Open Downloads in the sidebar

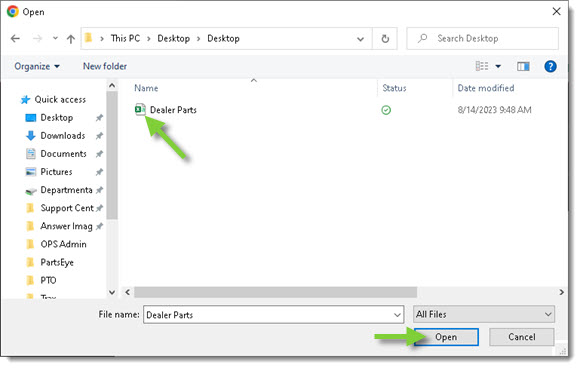[63, 136]
